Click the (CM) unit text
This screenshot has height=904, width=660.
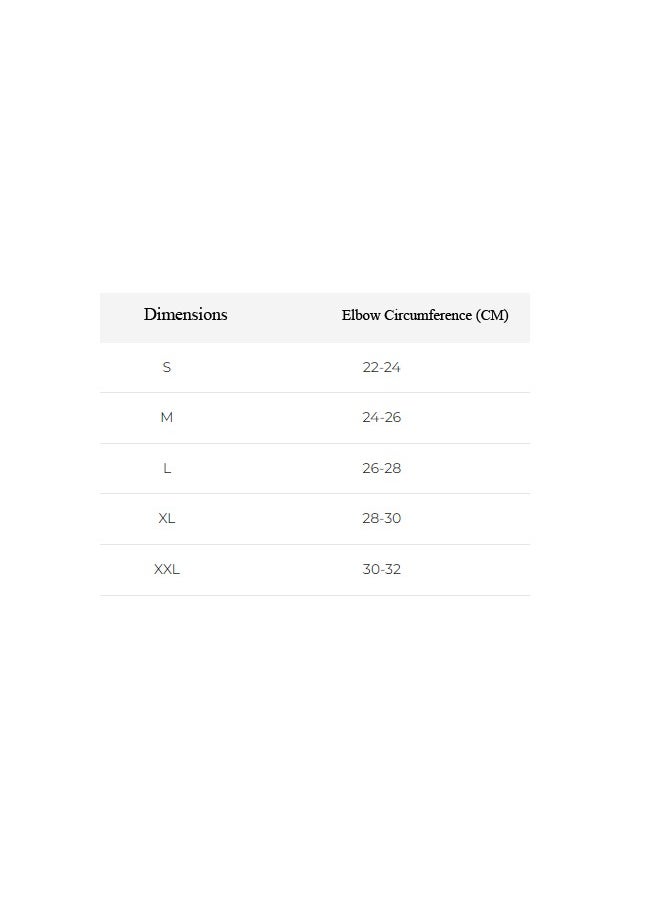coord(492,315)
